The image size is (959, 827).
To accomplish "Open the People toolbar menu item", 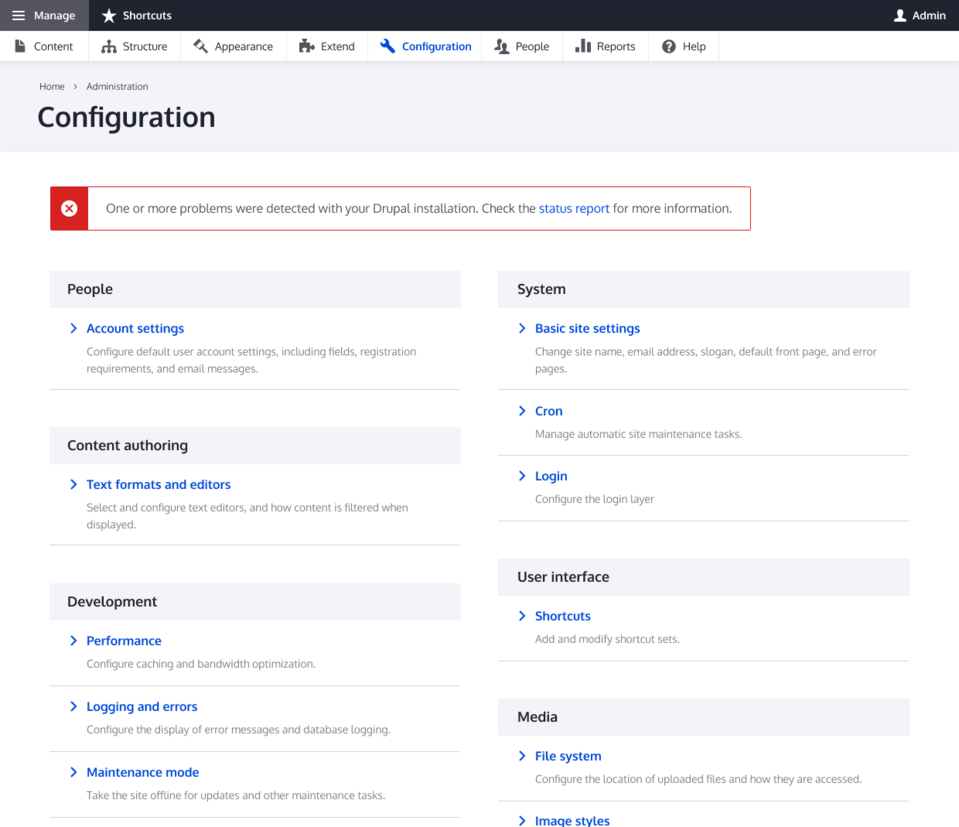I will (522, 46).
